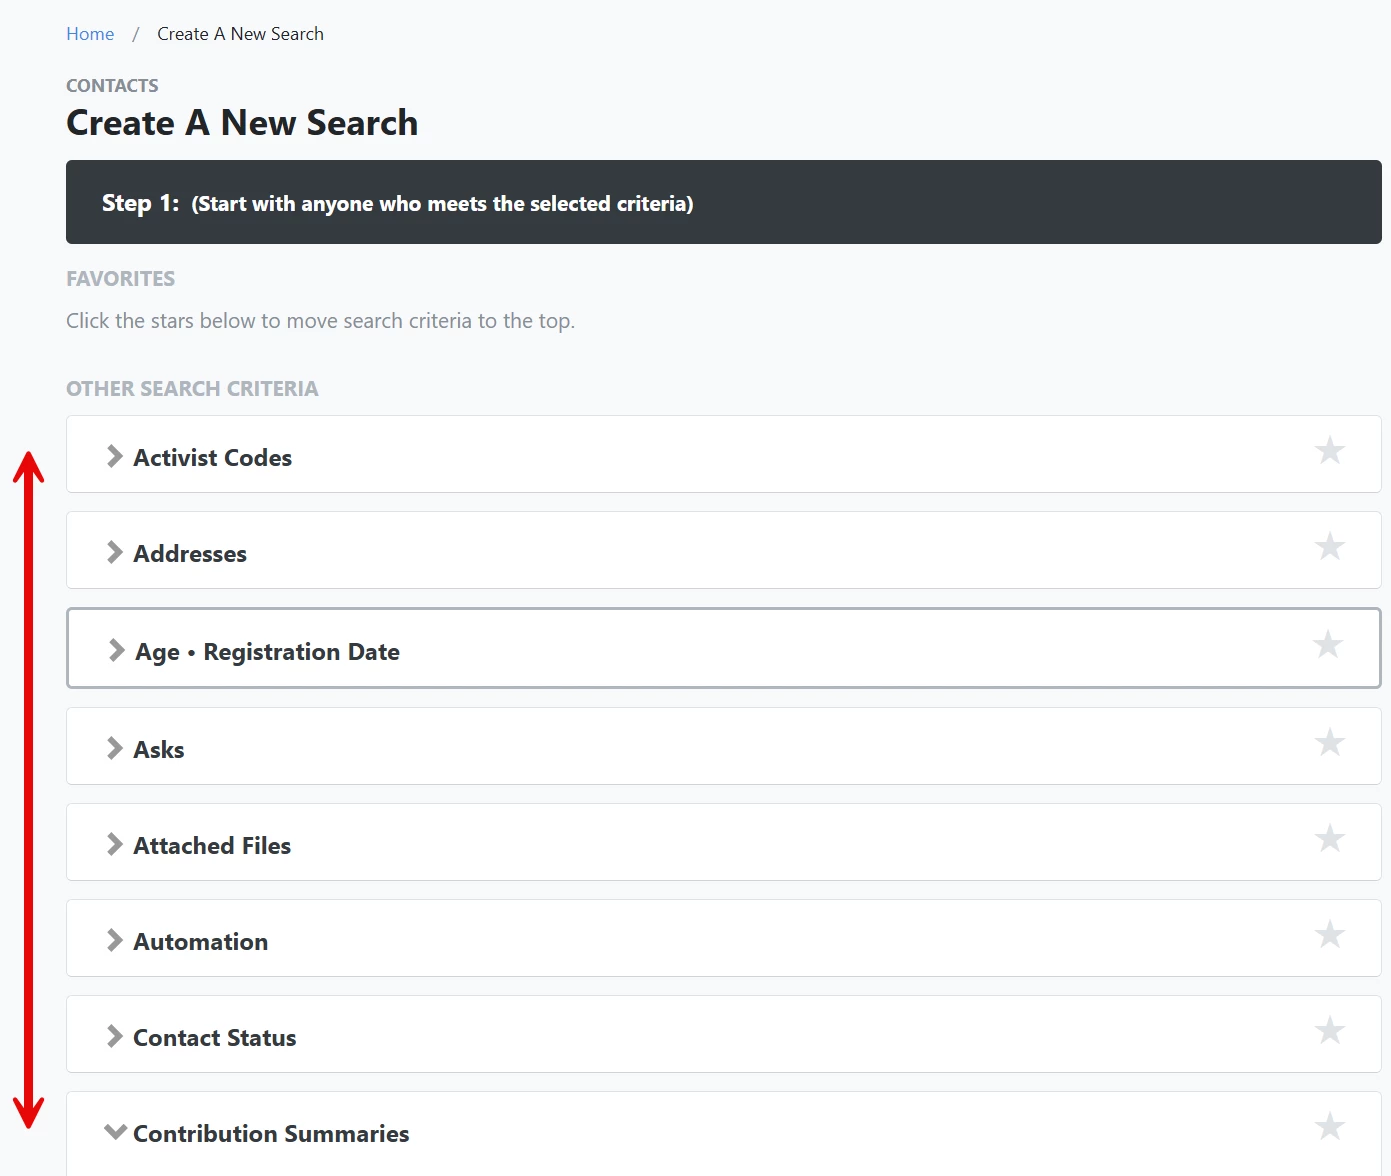Image resolution: width=1391 pixels, height=1176 pixels.
Task: Select the Age • Registration Date label
Action: [x=267, y=652]
